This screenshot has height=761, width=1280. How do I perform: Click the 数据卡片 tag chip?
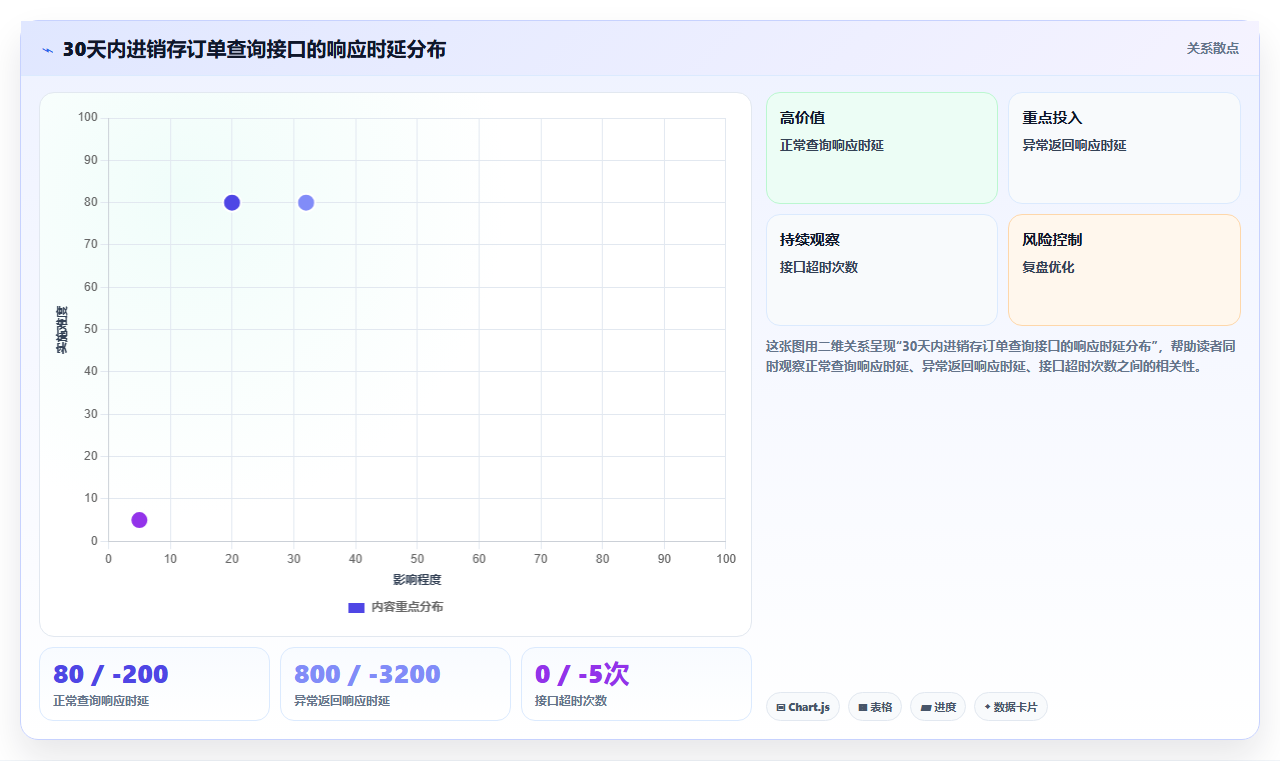[x=1010, y=707]
